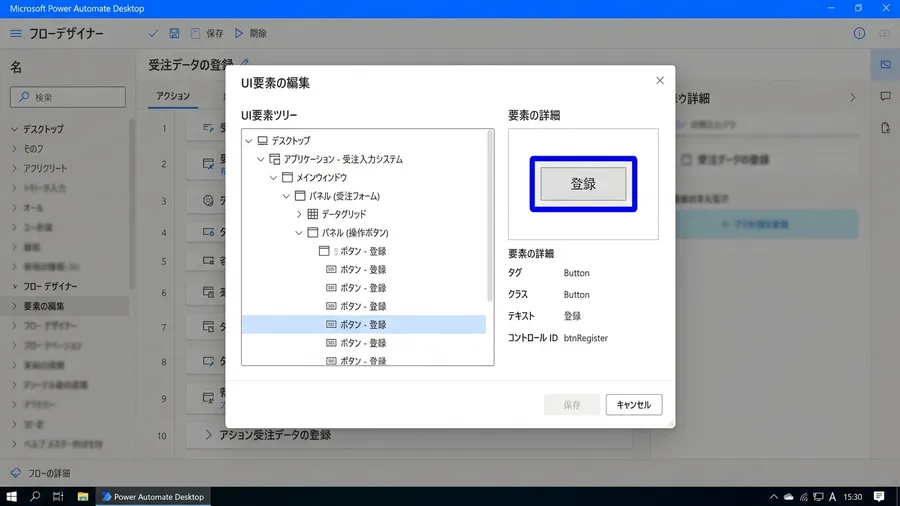
Task: Switch to the アクション tab
Action: click(x=173, y=96)
